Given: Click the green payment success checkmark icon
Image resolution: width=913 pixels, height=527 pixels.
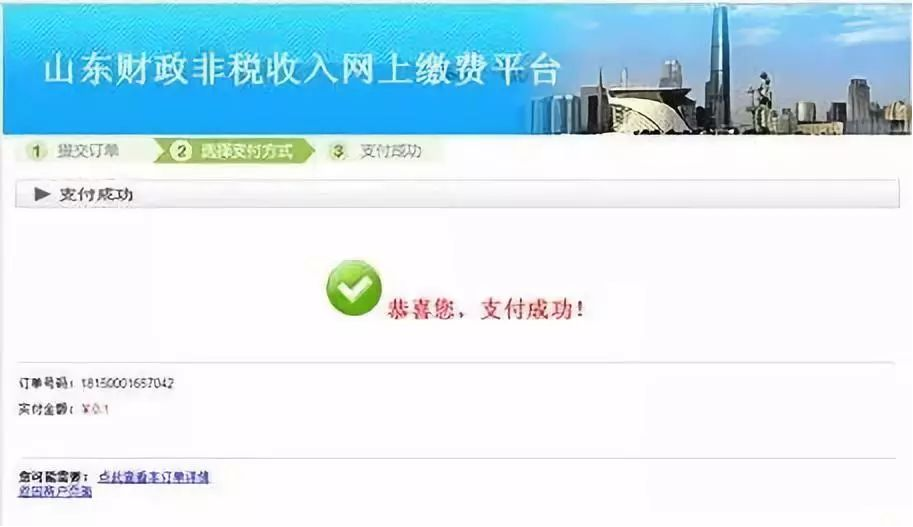Looking at the screenshot, I should click(354, 288).
